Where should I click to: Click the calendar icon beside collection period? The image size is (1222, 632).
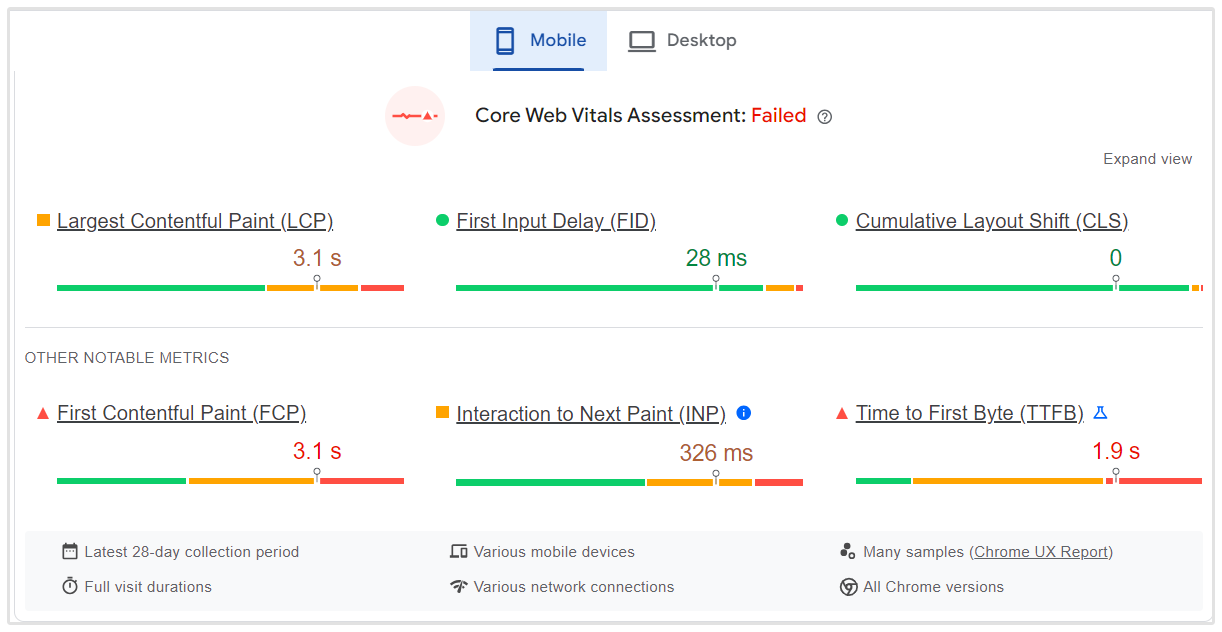[70, 552]
